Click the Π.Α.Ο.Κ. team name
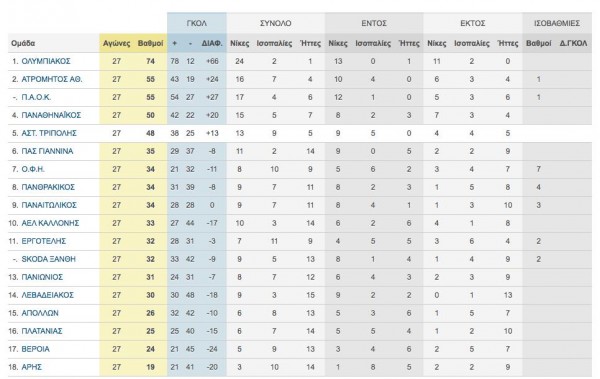 click(36, 97)
